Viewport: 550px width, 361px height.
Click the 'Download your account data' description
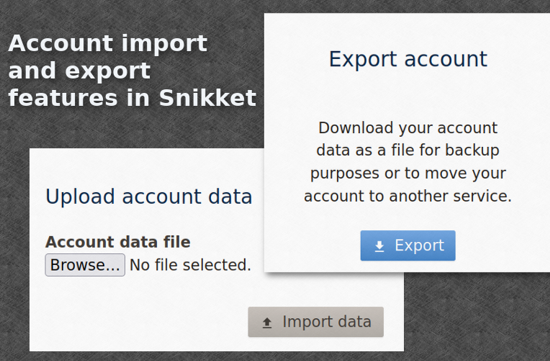[408, 162]
